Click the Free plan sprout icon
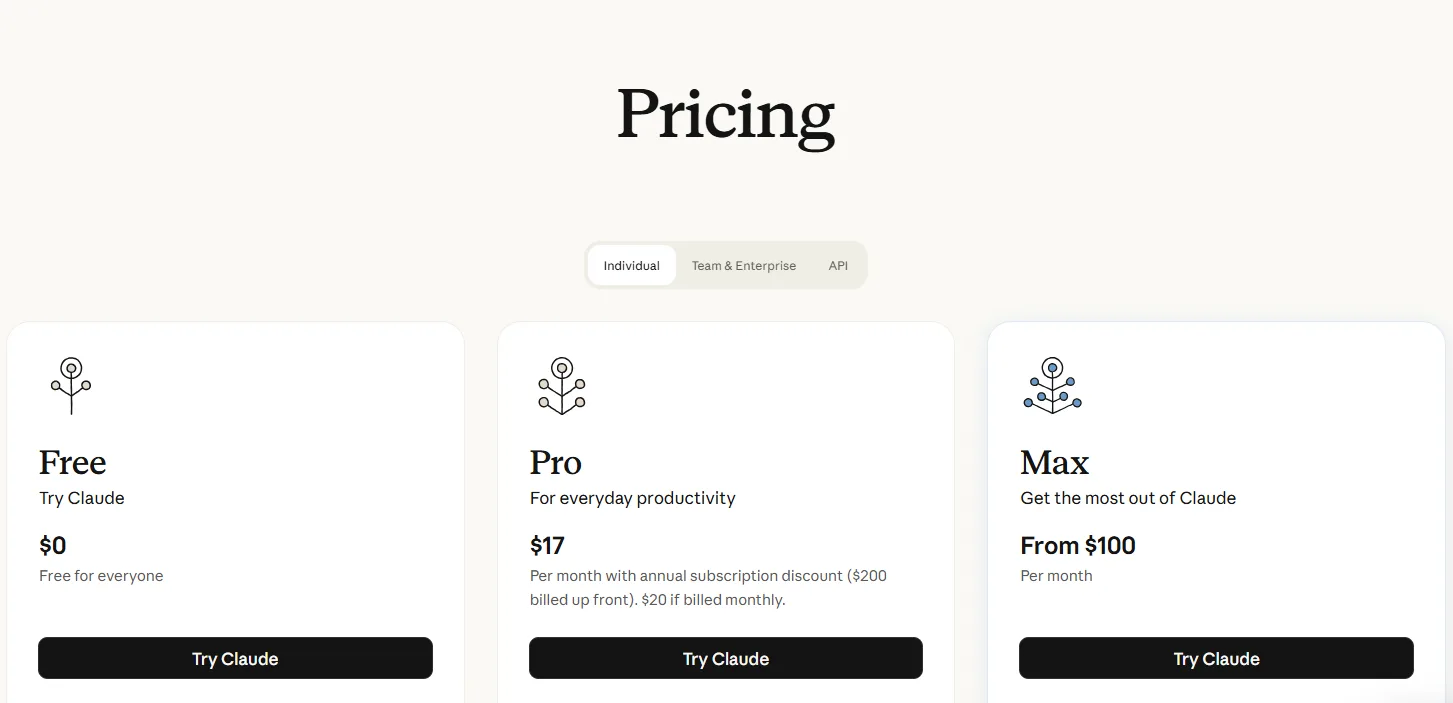 (71, 386)
